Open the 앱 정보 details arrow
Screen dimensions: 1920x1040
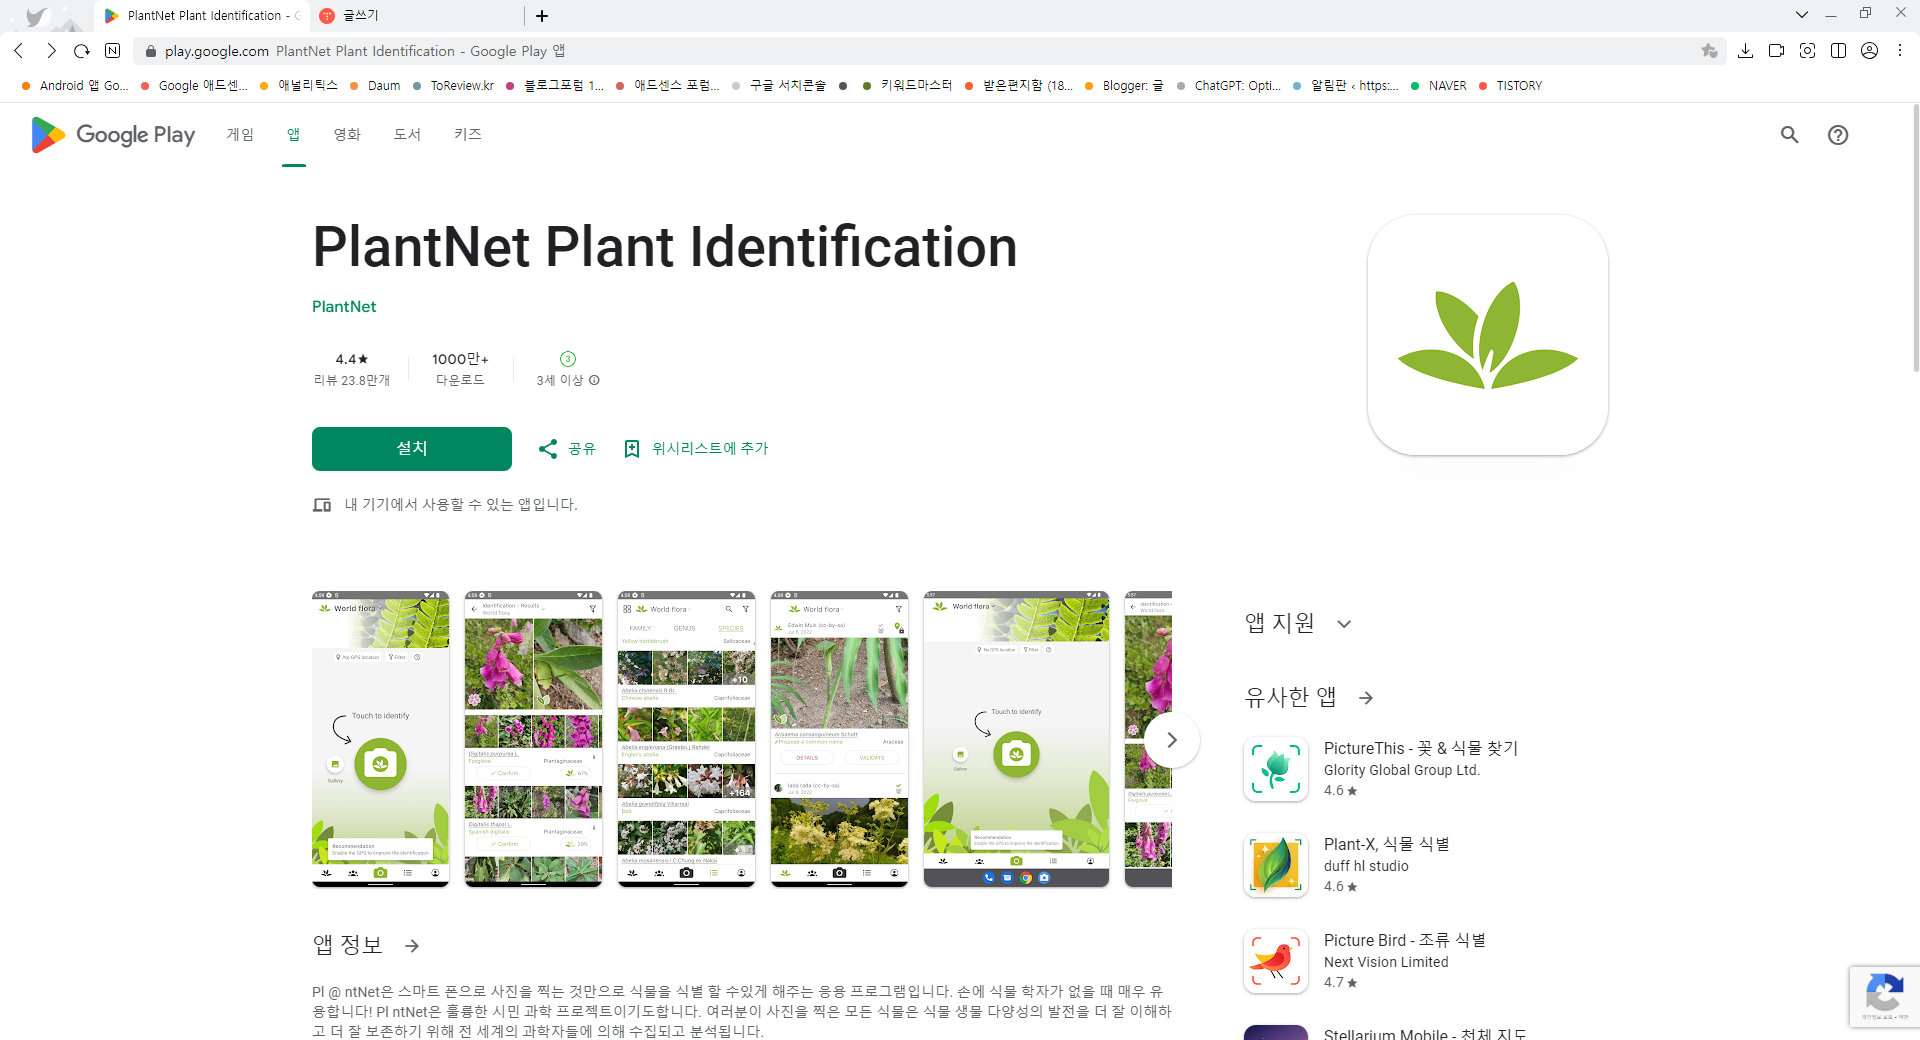coord(410,945)
